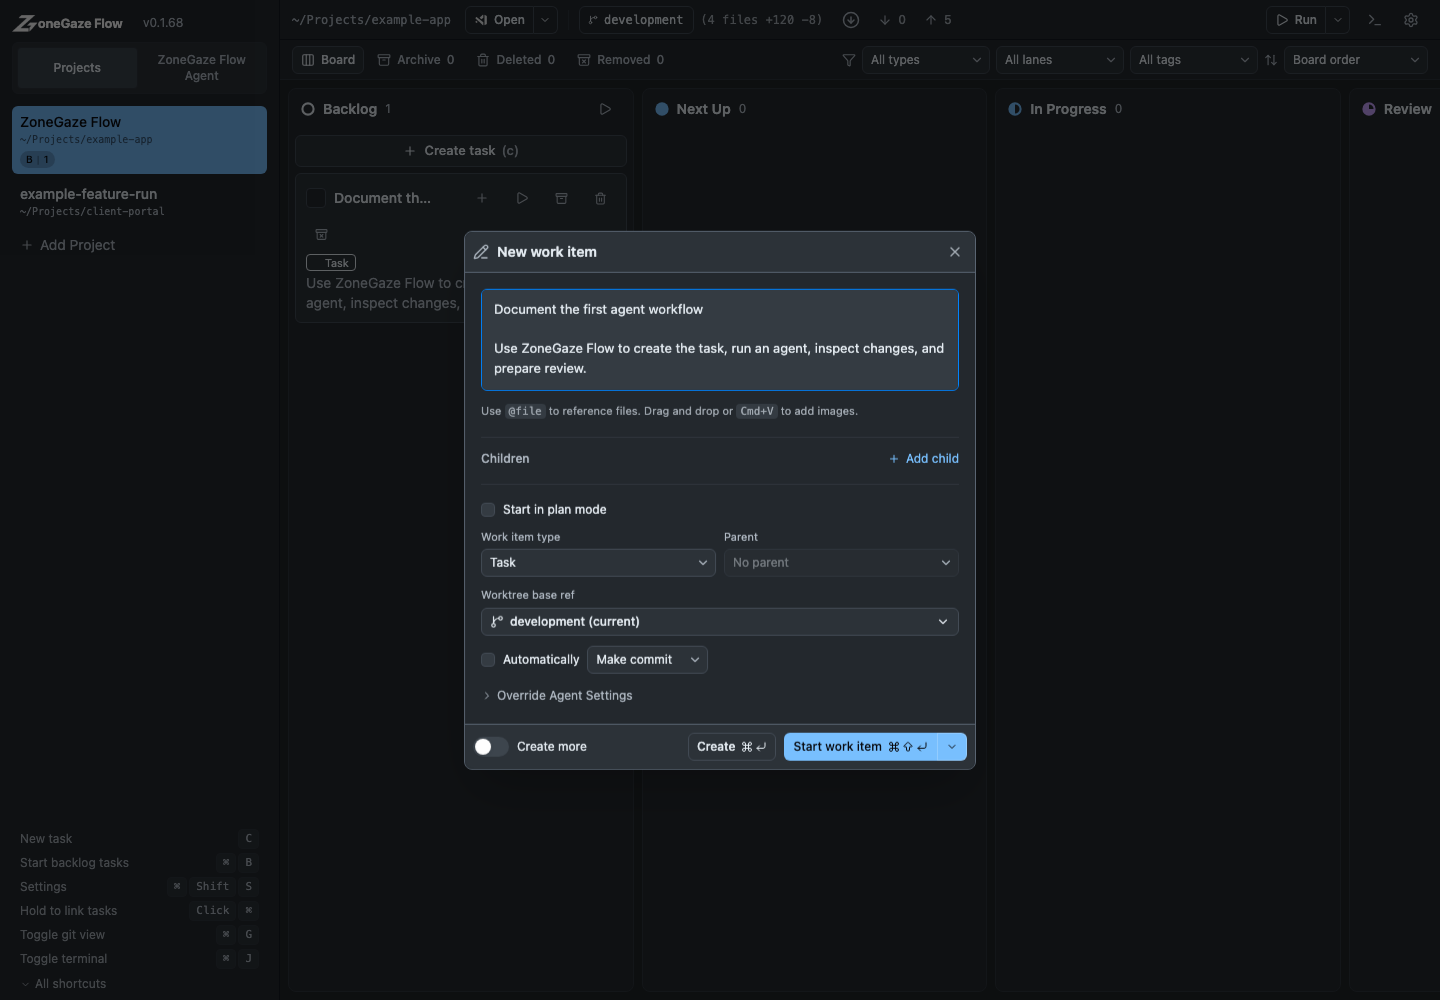Click the In Progress lane status icon
Screen dimensions: 1440x1000
click(1015, 109)
